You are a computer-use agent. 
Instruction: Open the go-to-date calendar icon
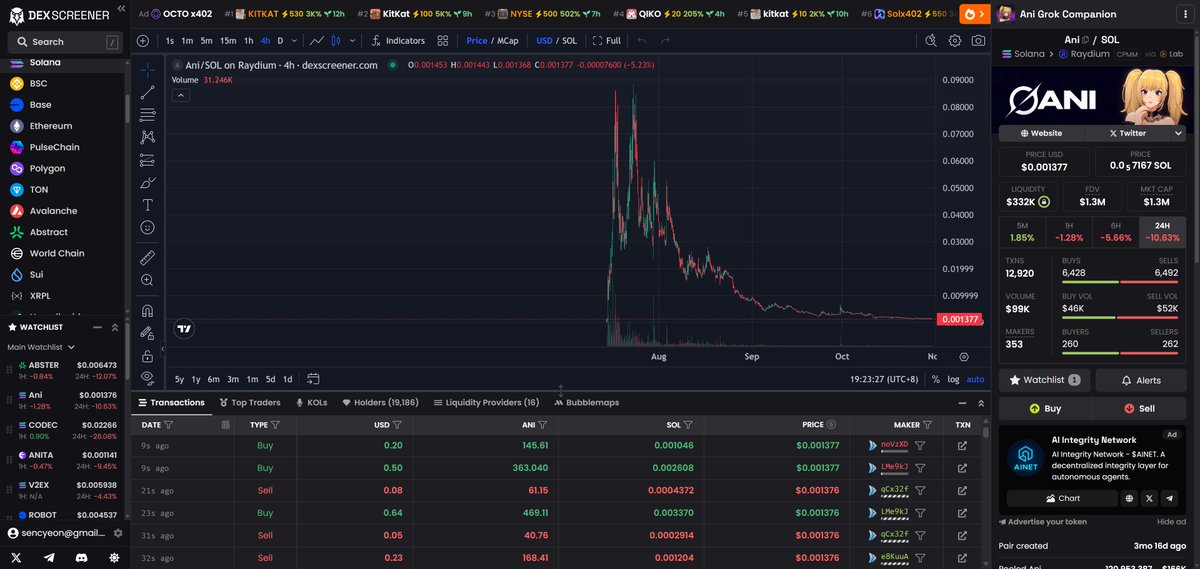(x=313, y=379)
